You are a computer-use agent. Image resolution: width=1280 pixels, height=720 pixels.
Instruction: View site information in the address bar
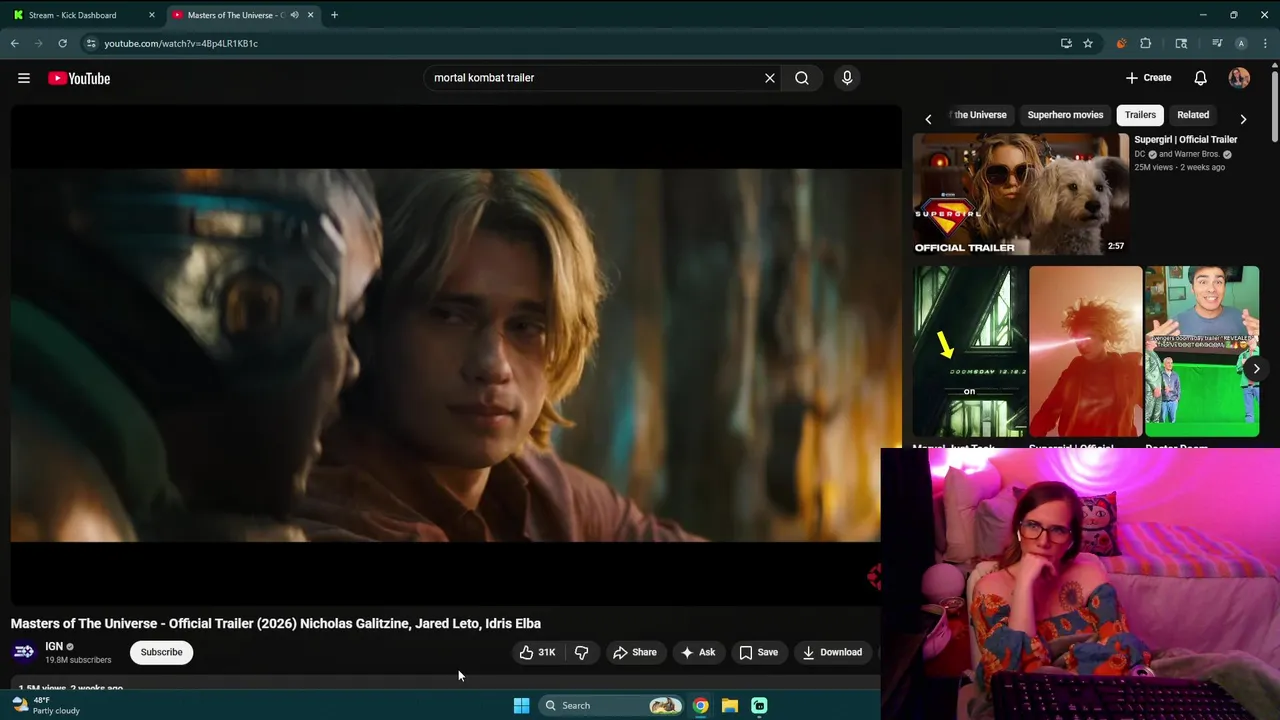click(x=91, y=43)
